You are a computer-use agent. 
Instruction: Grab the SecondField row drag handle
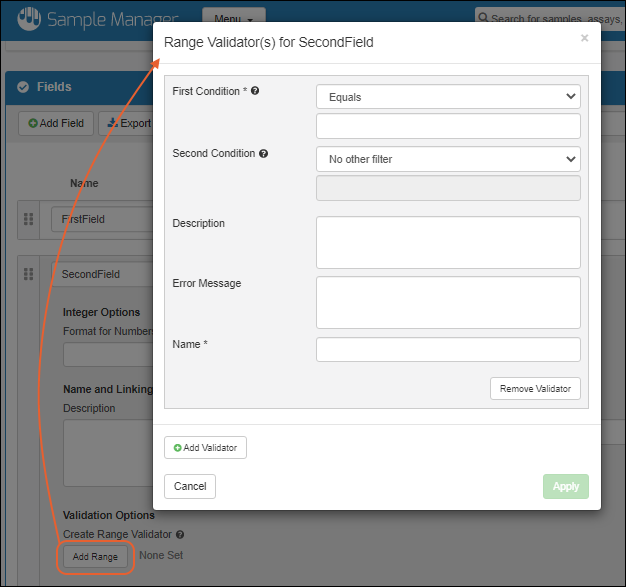coord(28,274)
